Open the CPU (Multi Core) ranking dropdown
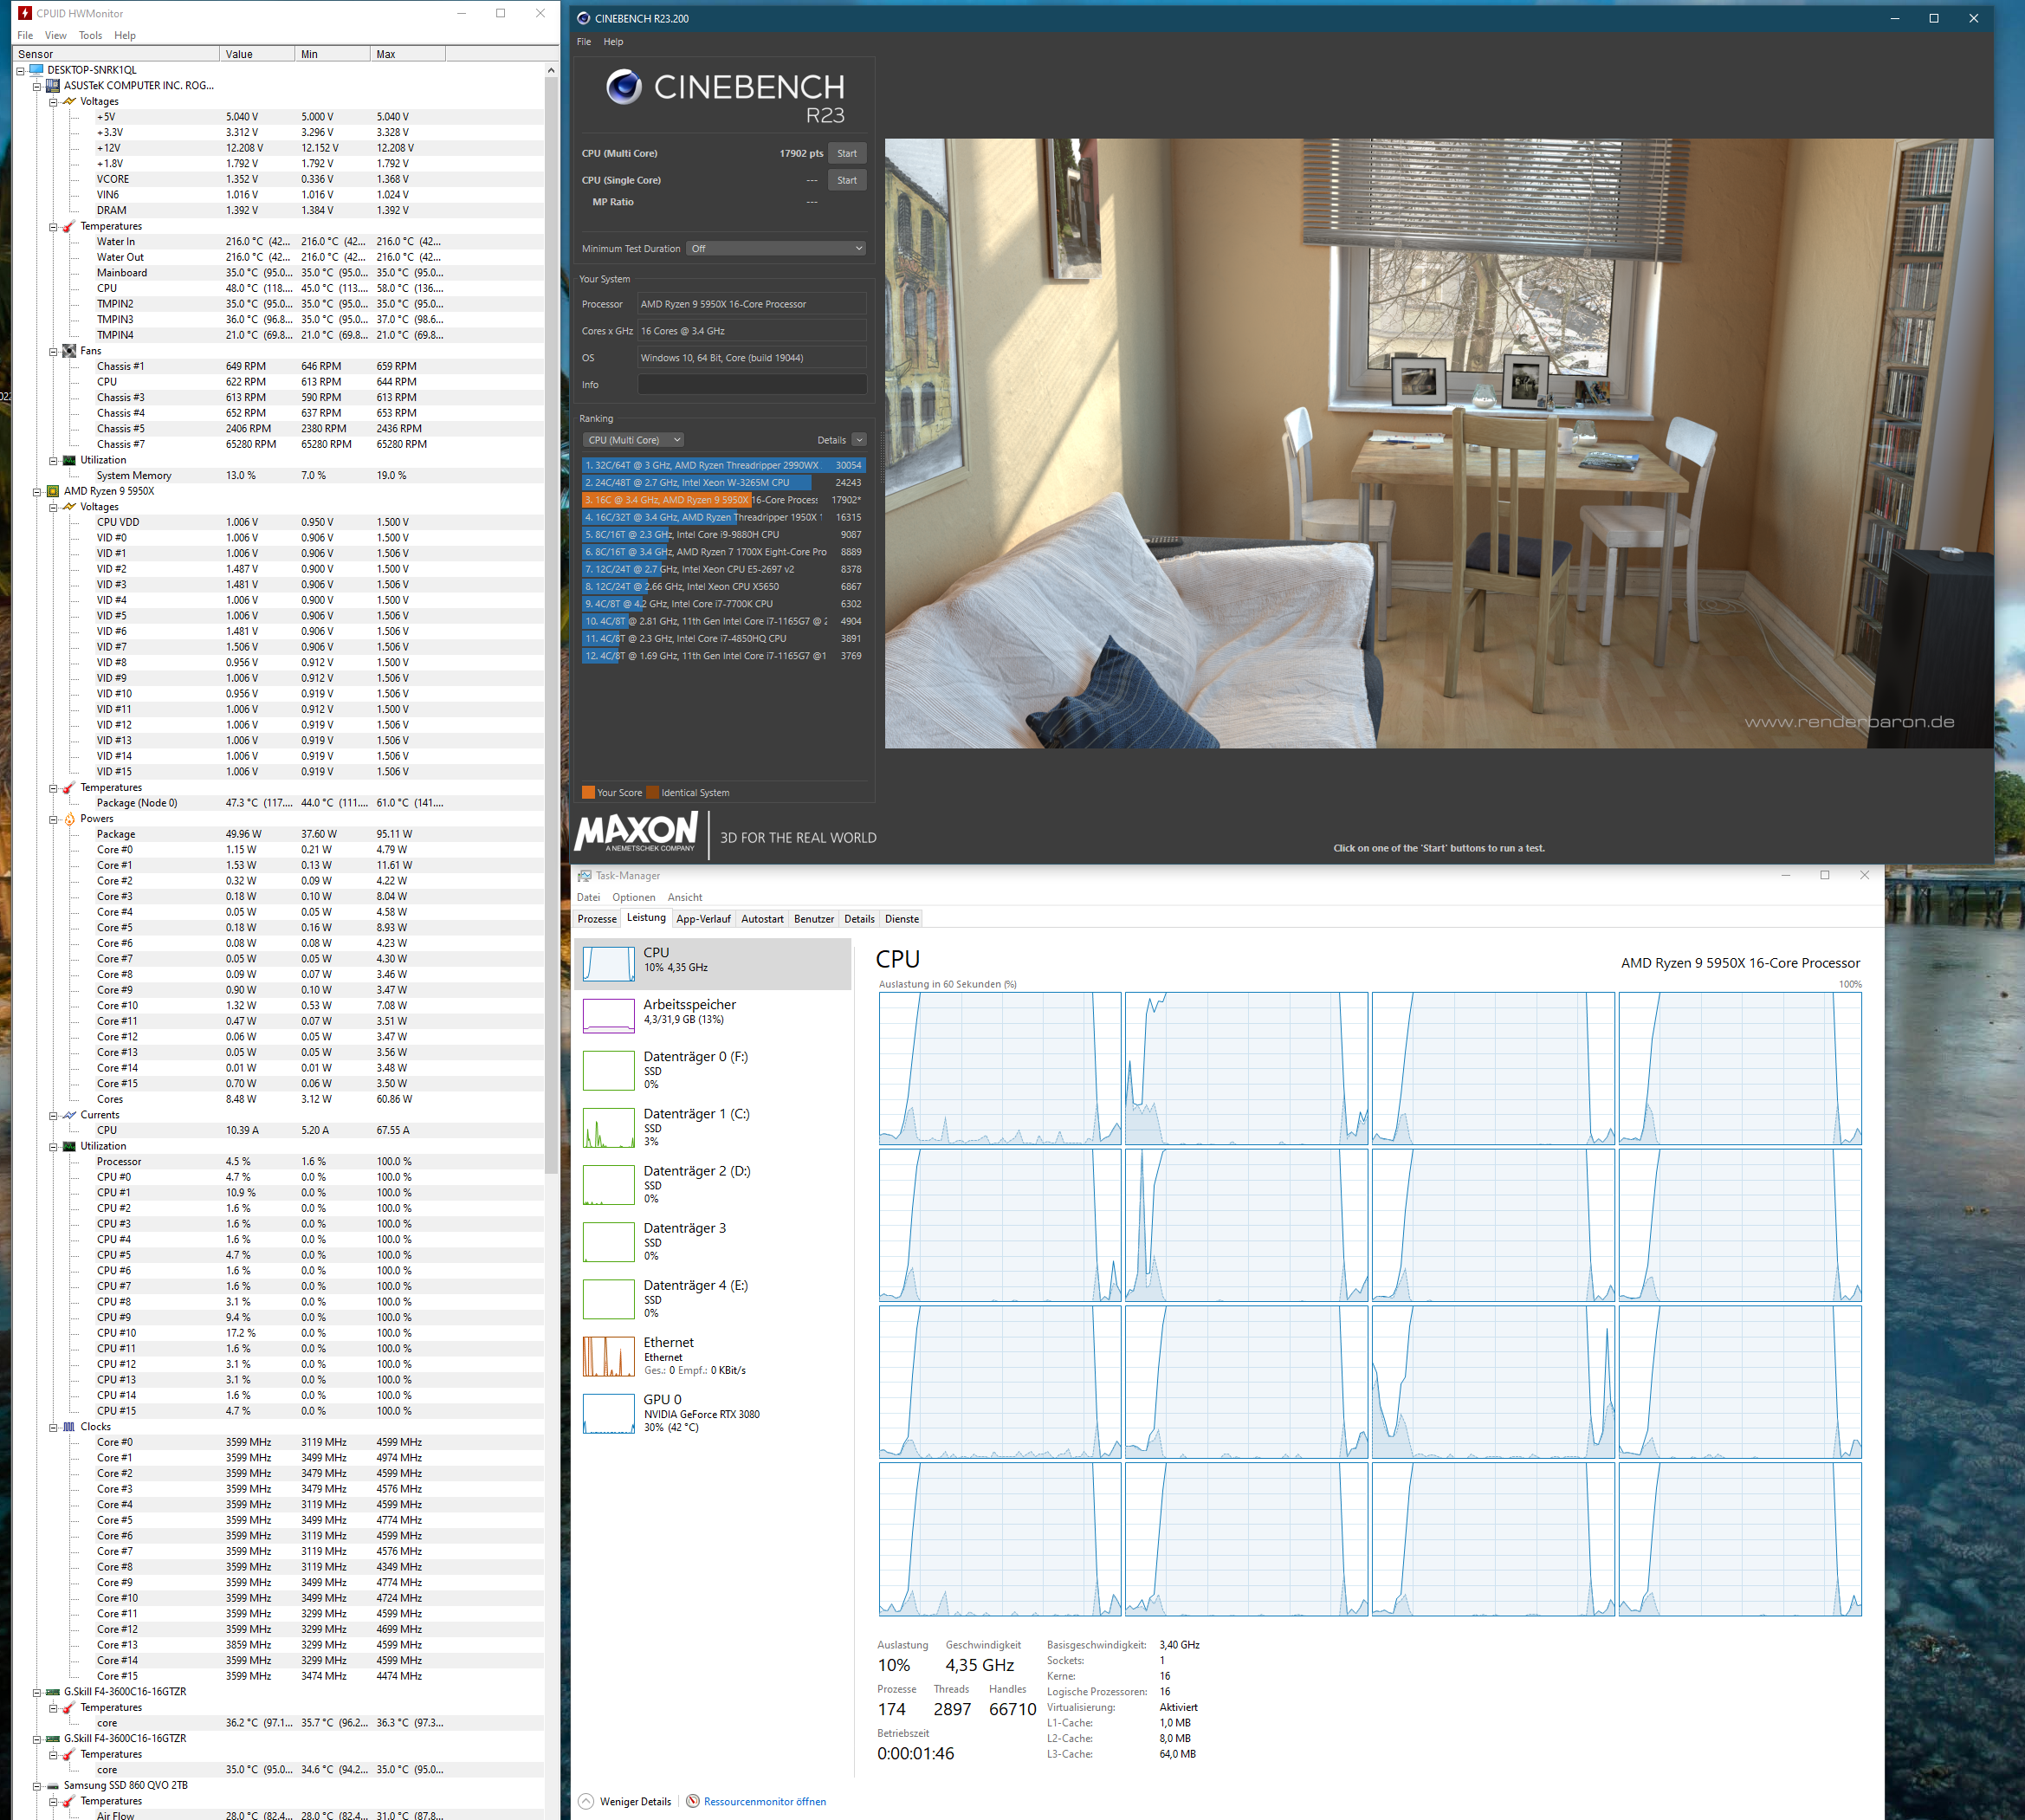 [x=634, y=440]
